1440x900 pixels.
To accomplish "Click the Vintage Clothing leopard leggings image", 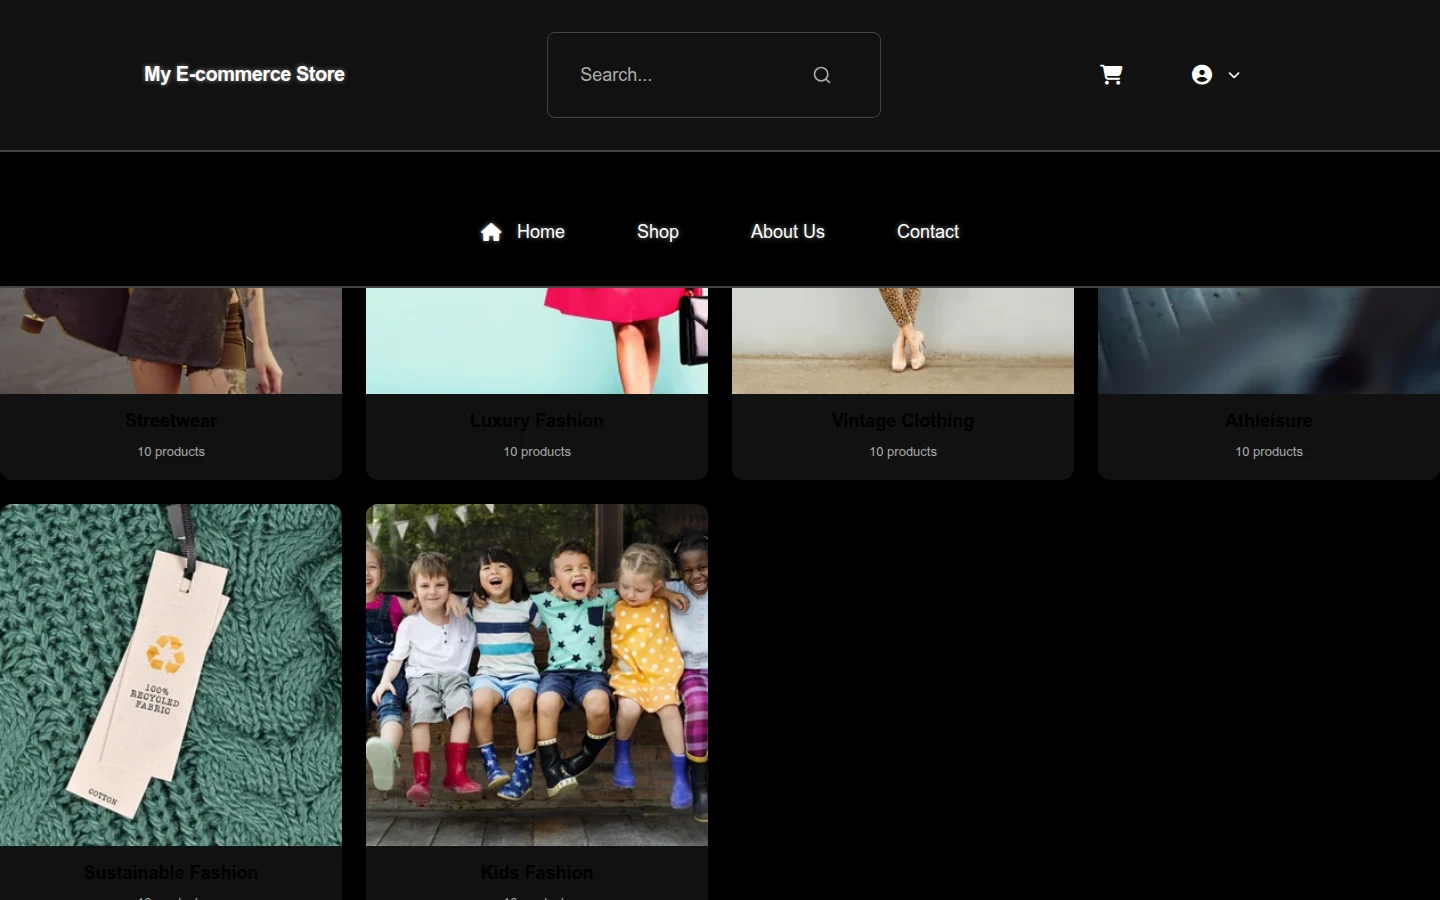I will pos(903,341).
